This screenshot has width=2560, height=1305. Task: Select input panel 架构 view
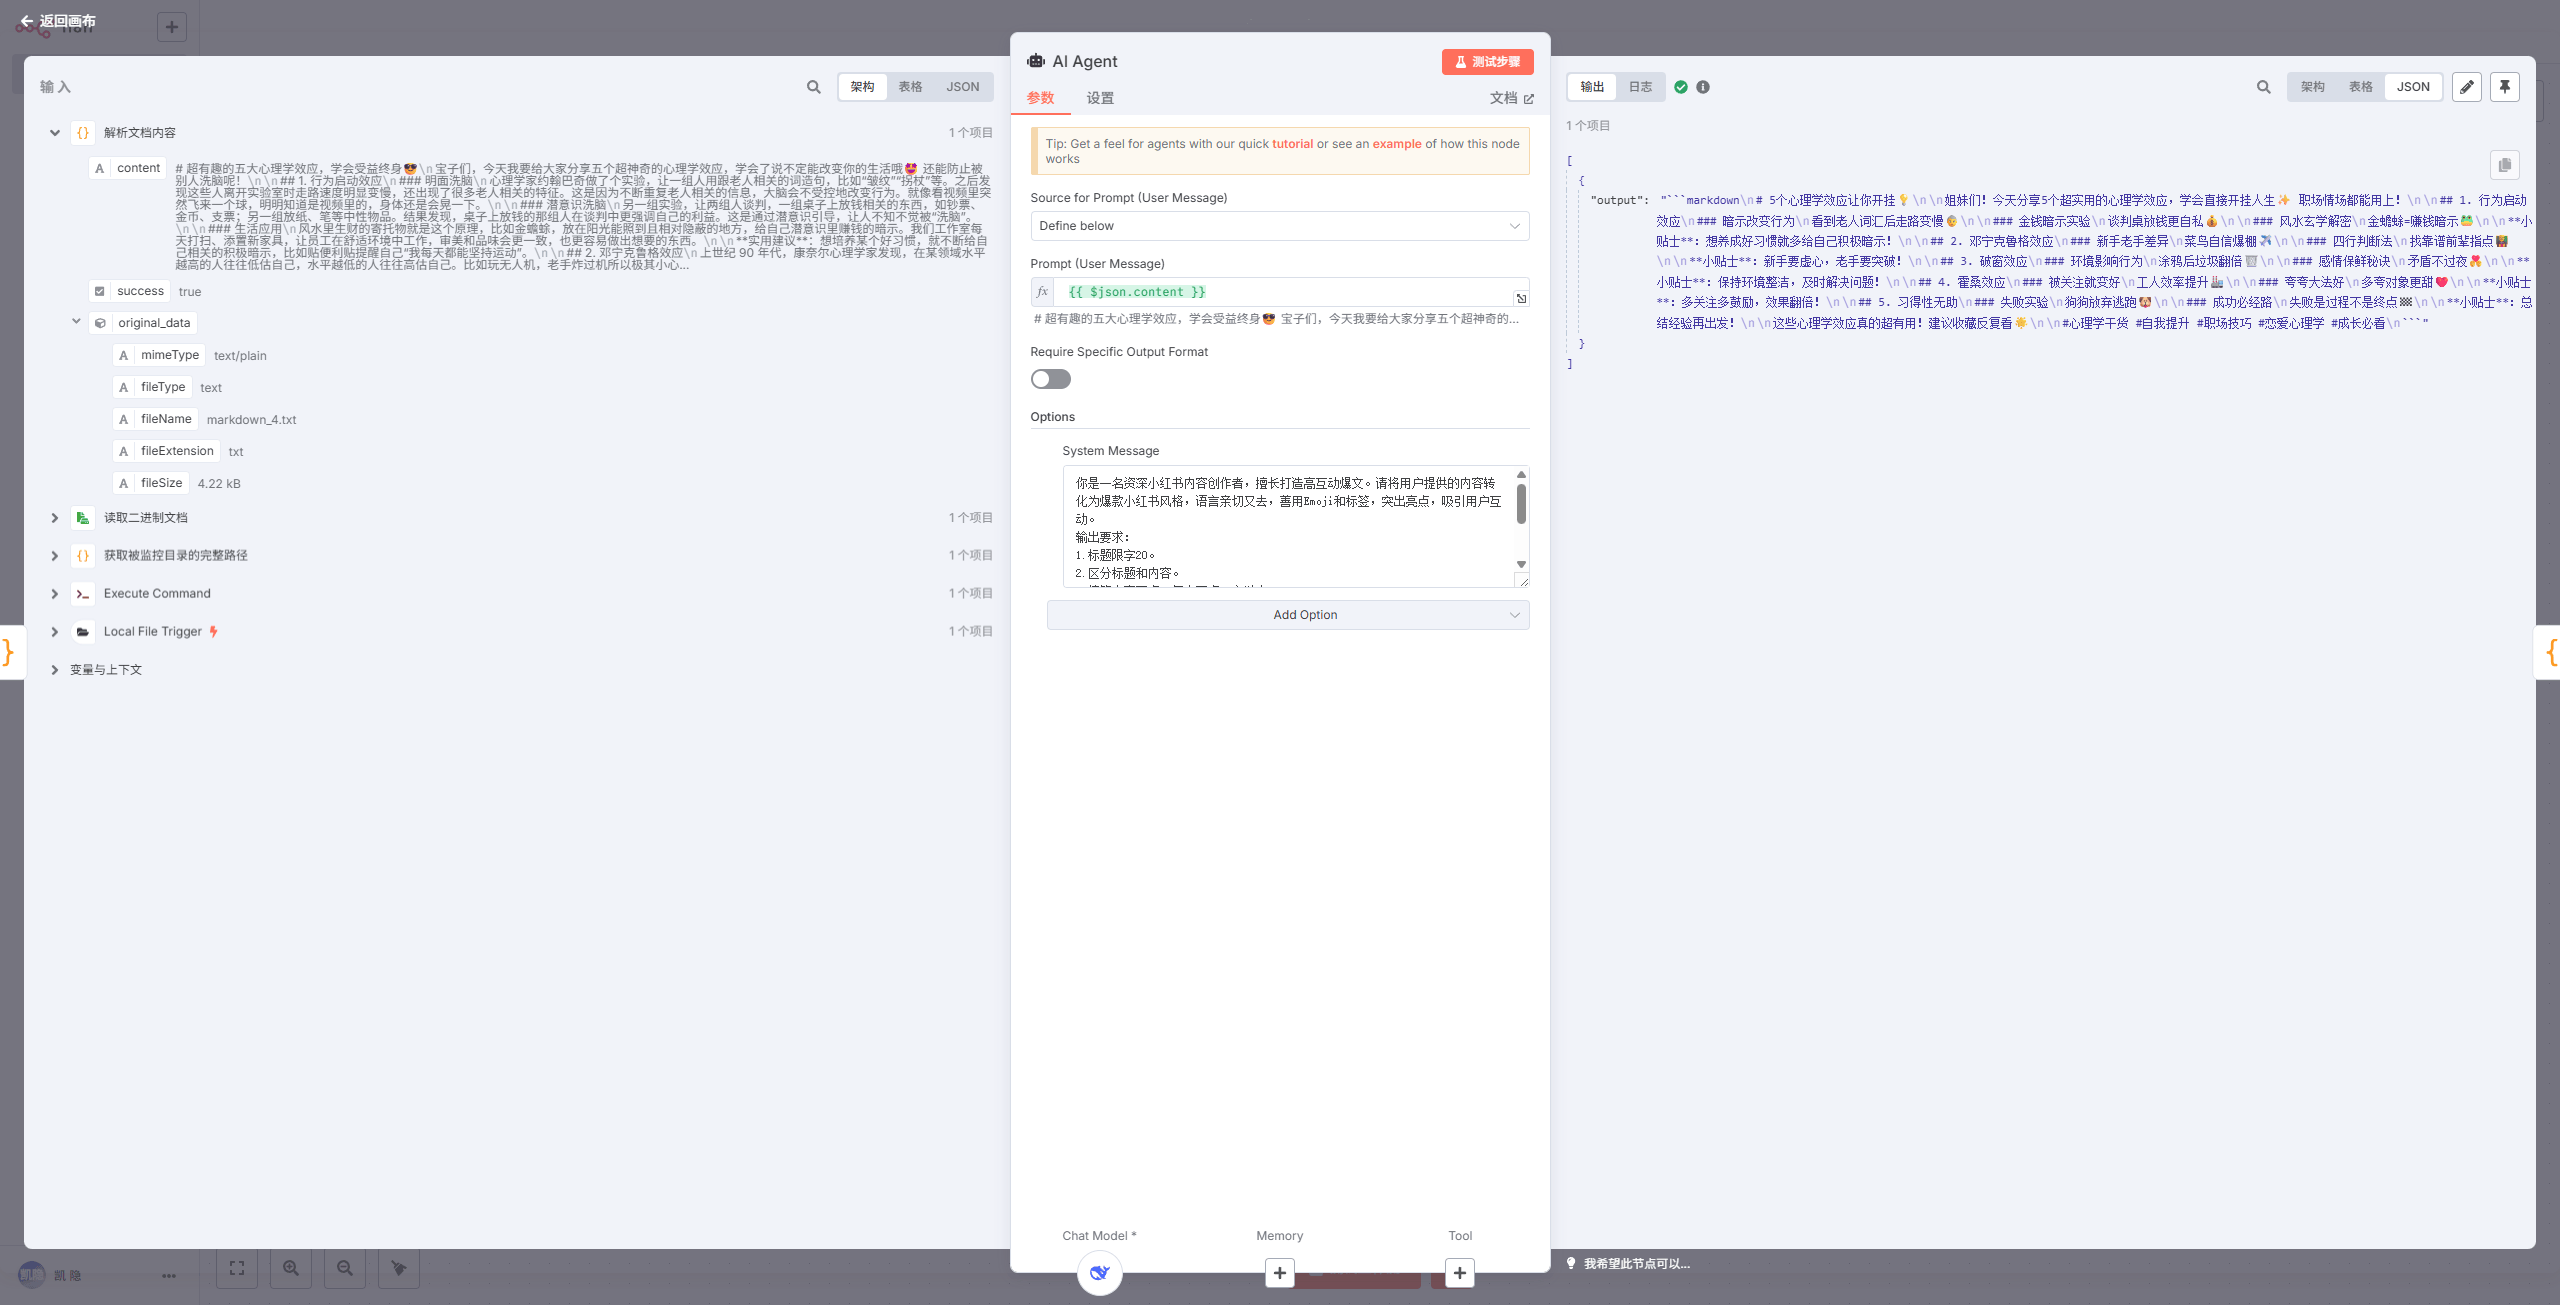[862, 87]
